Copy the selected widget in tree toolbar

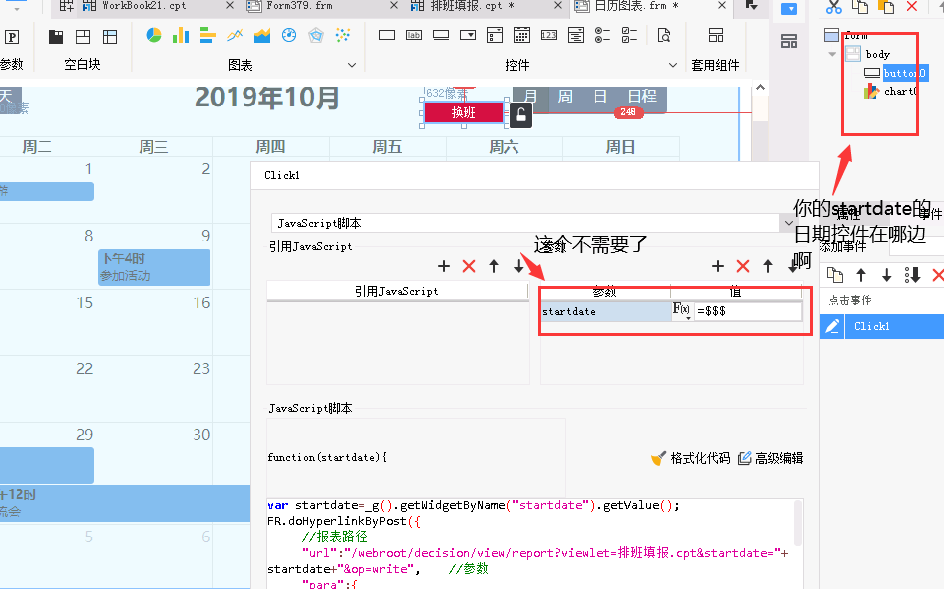[x=860, y=7]
